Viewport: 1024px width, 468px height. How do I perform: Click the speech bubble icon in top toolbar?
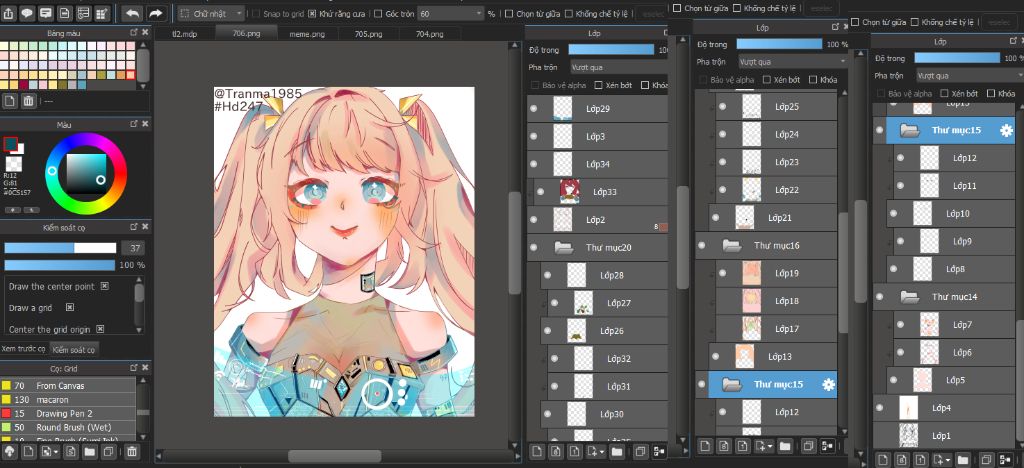click(27, 13)
